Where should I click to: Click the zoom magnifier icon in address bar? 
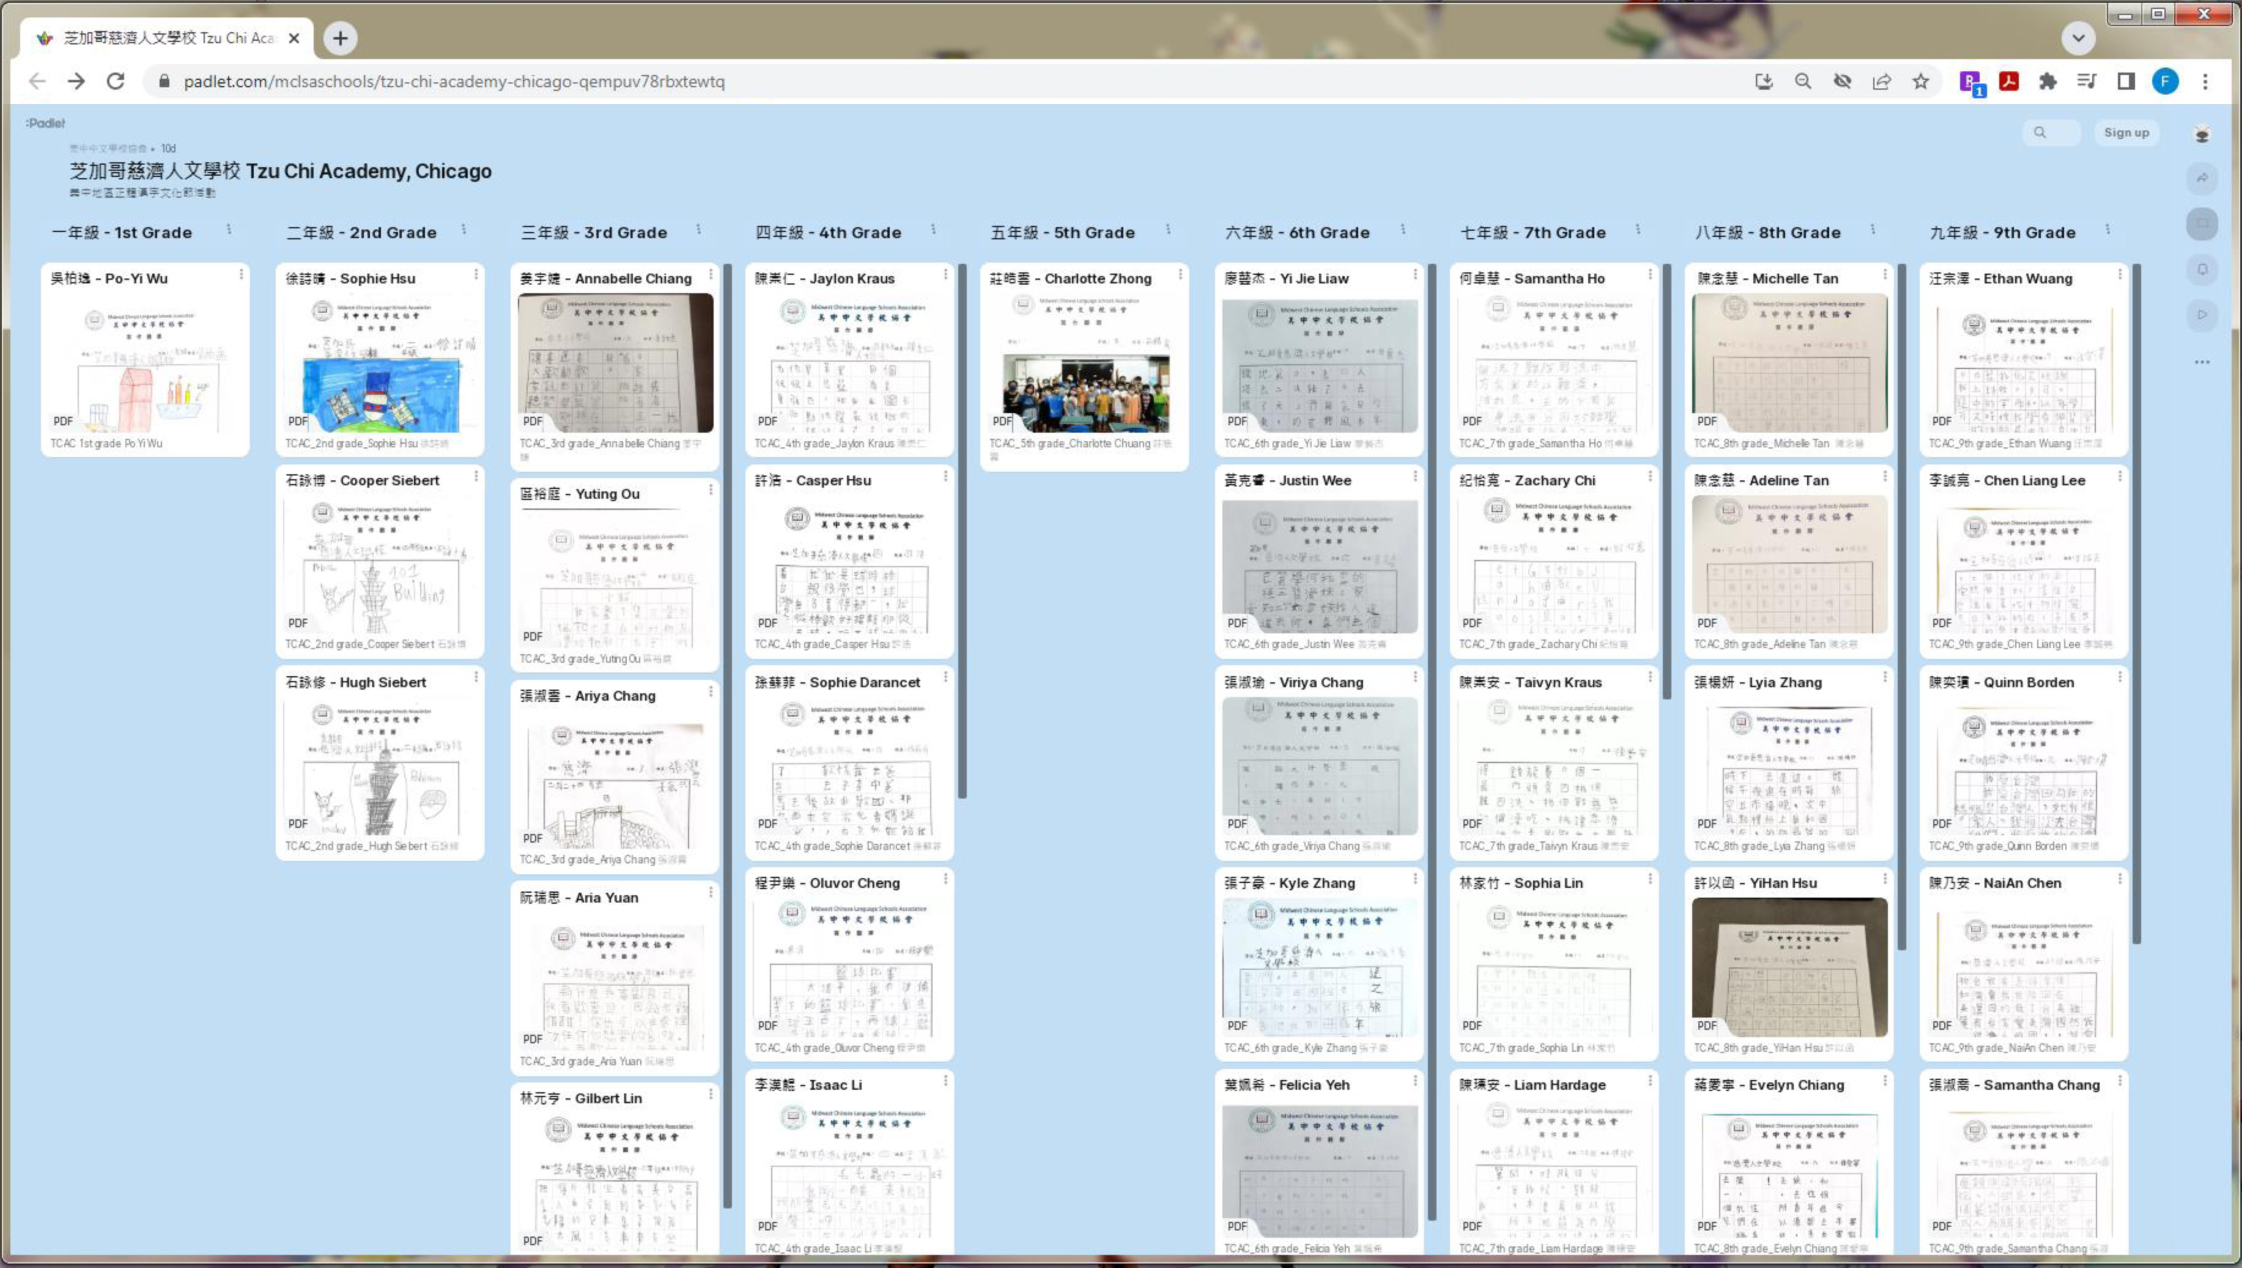[1803, 82]
